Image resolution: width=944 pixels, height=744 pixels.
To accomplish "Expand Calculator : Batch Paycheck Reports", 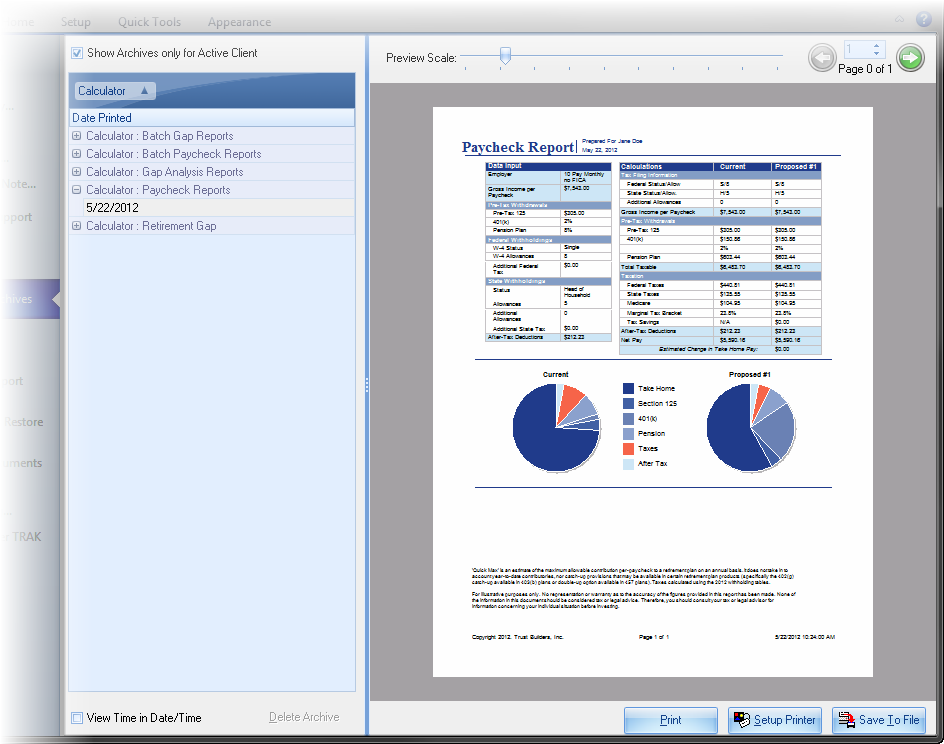I will click(x=77, y=154).
